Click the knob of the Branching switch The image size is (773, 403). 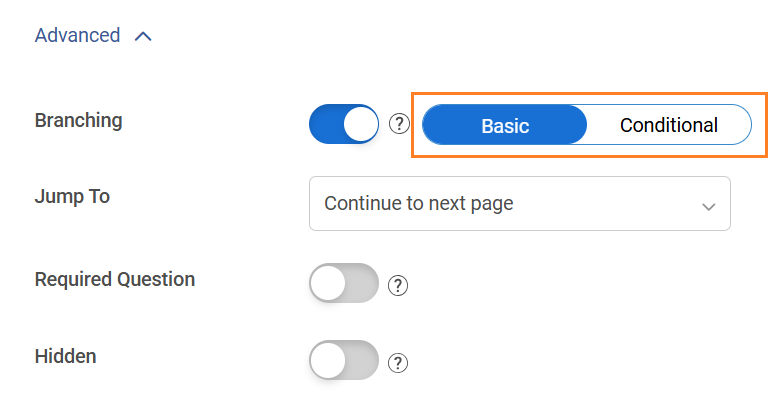point(360,124)
